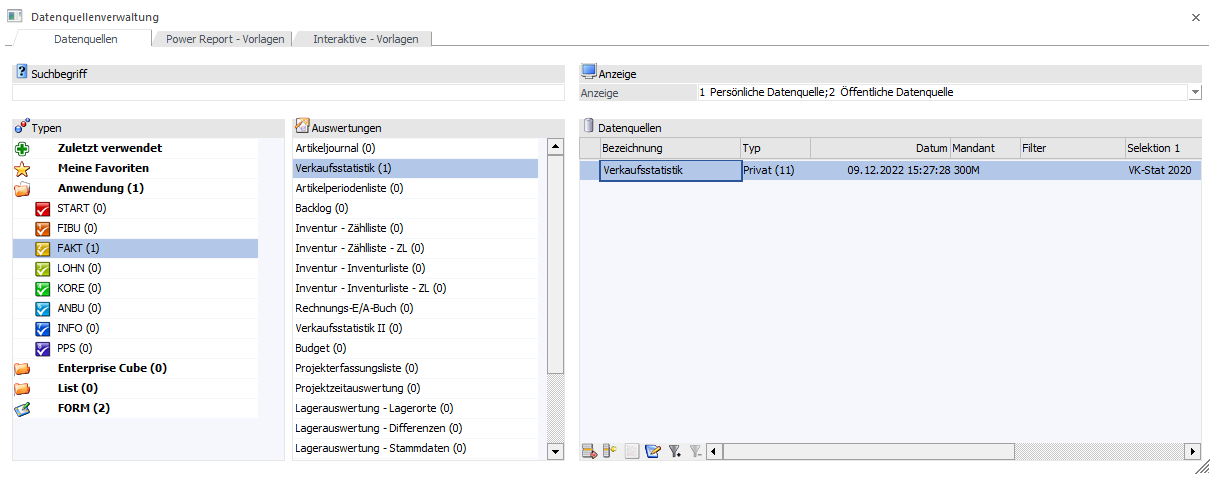Click the Selektion 1 column header
The image size is (1214, 479).
coord(1163,148)
